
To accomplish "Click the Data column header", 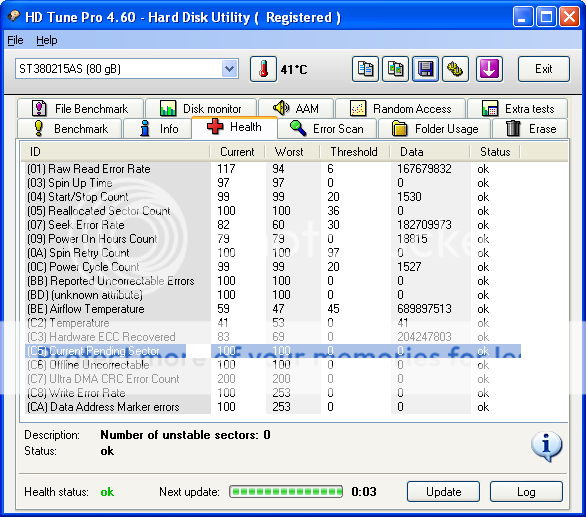I will 429,152.
